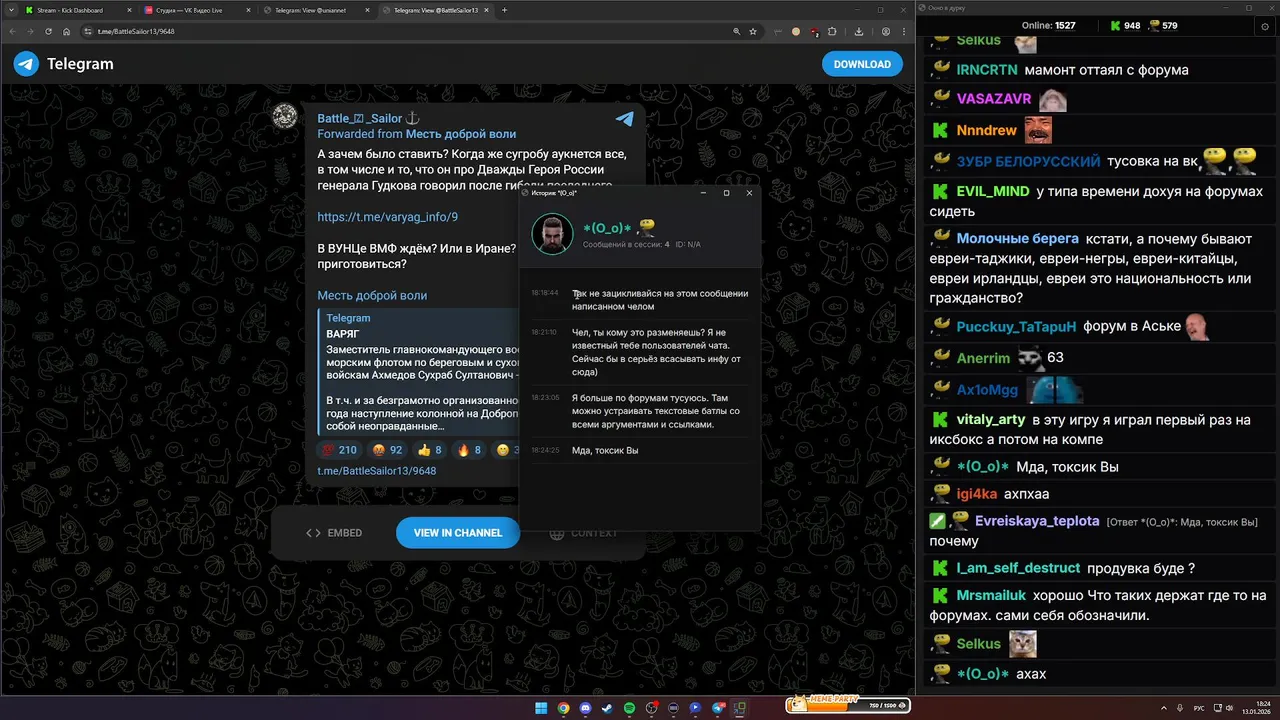Click the first thumbs-up reaction with 8

pyautogui.click(x=429, y=450)
